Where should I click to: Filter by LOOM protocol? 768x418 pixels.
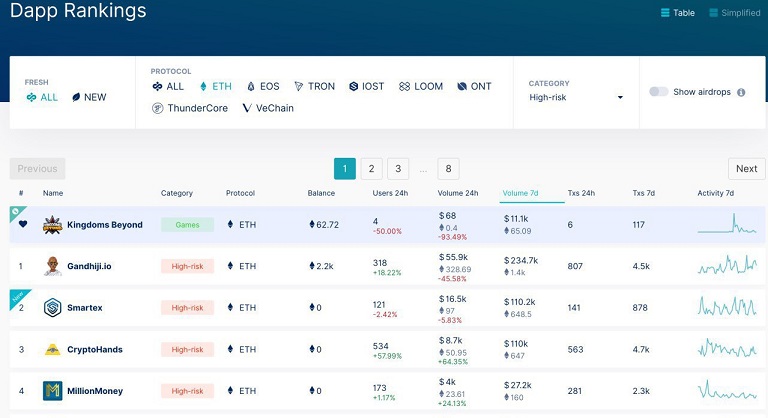pos(421,86)
